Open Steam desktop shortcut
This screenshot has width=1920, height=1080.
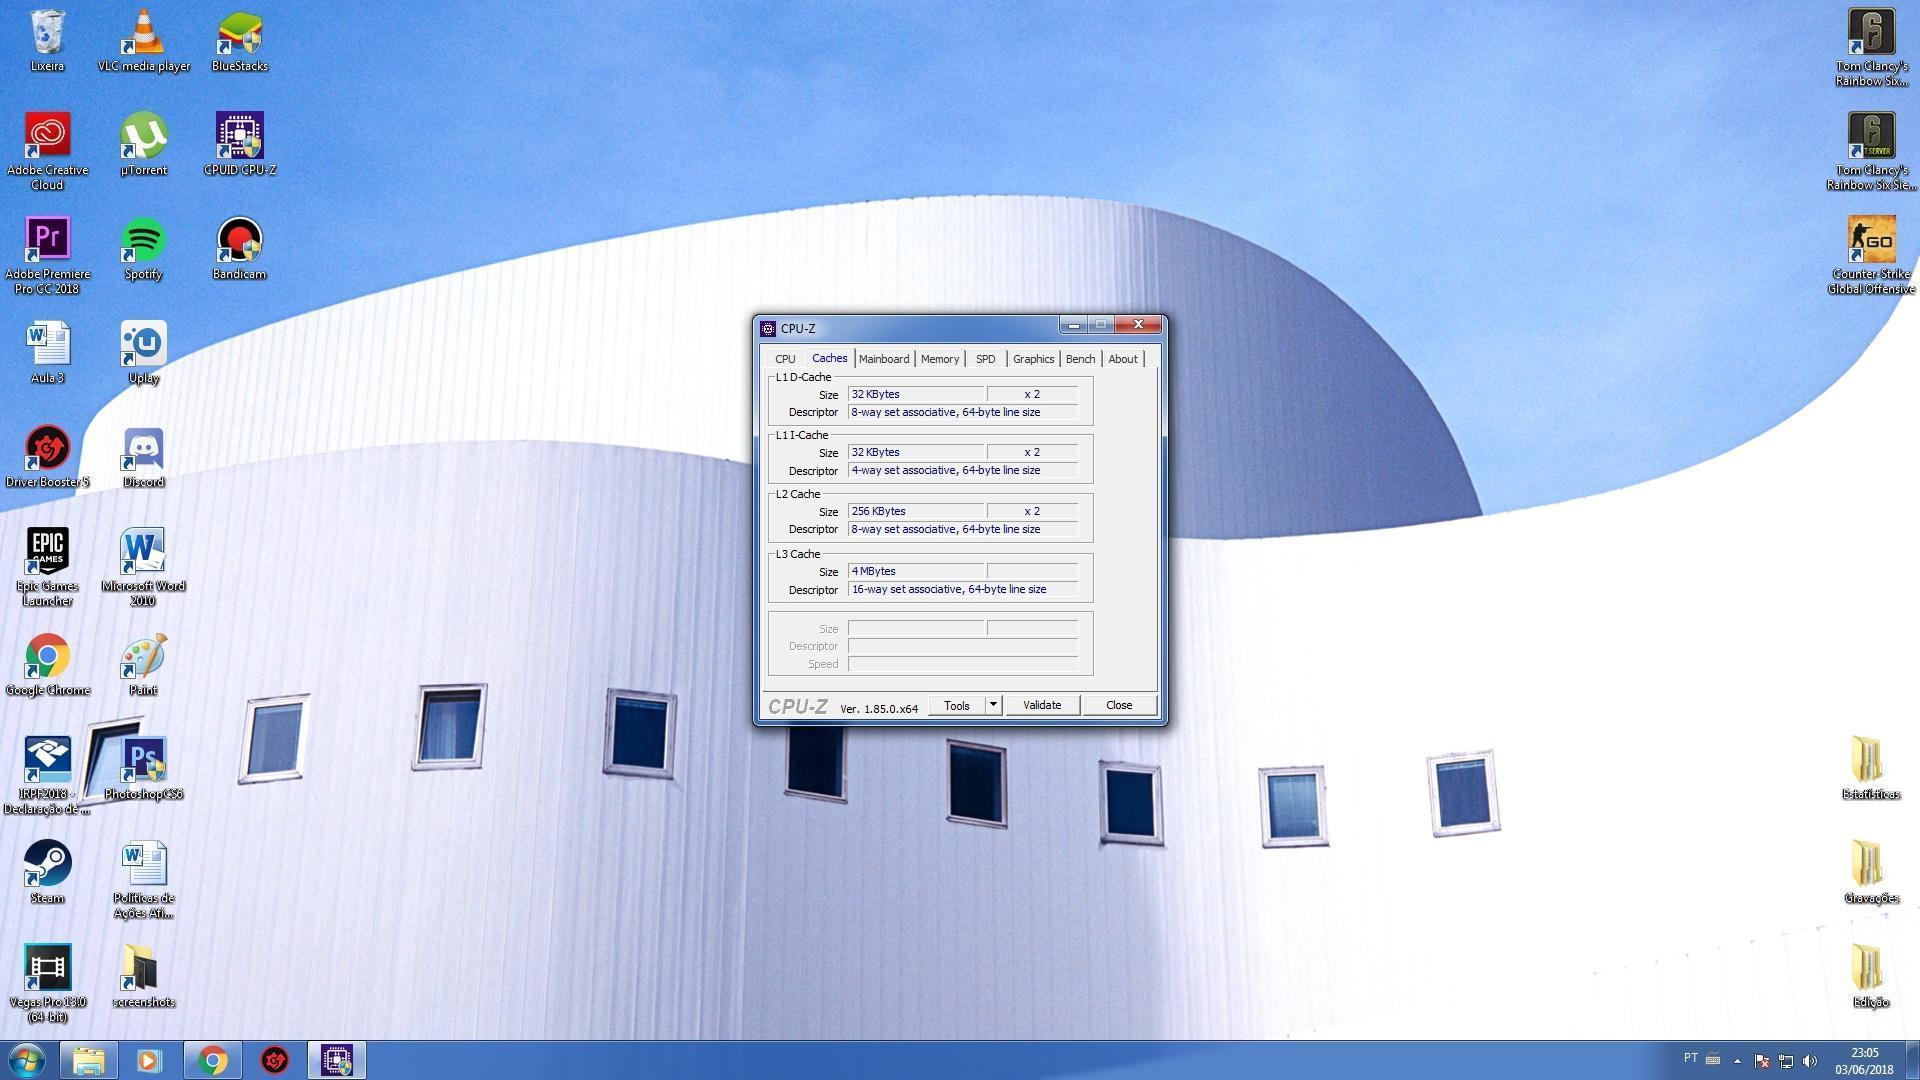tap(47, 872)
